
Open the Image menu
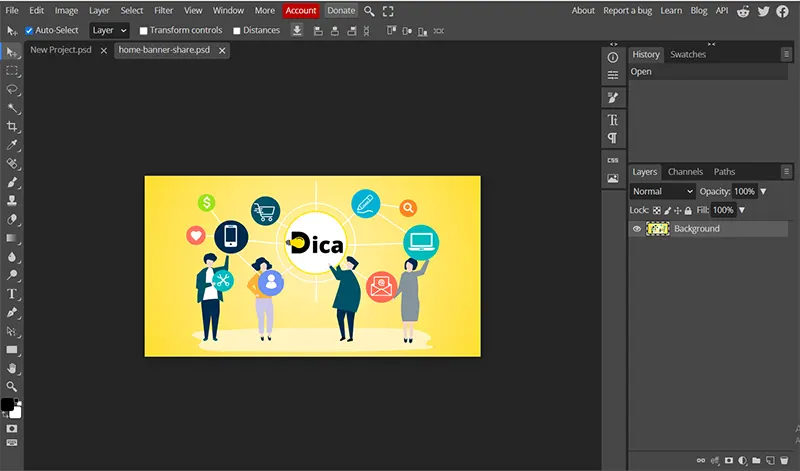66,11
